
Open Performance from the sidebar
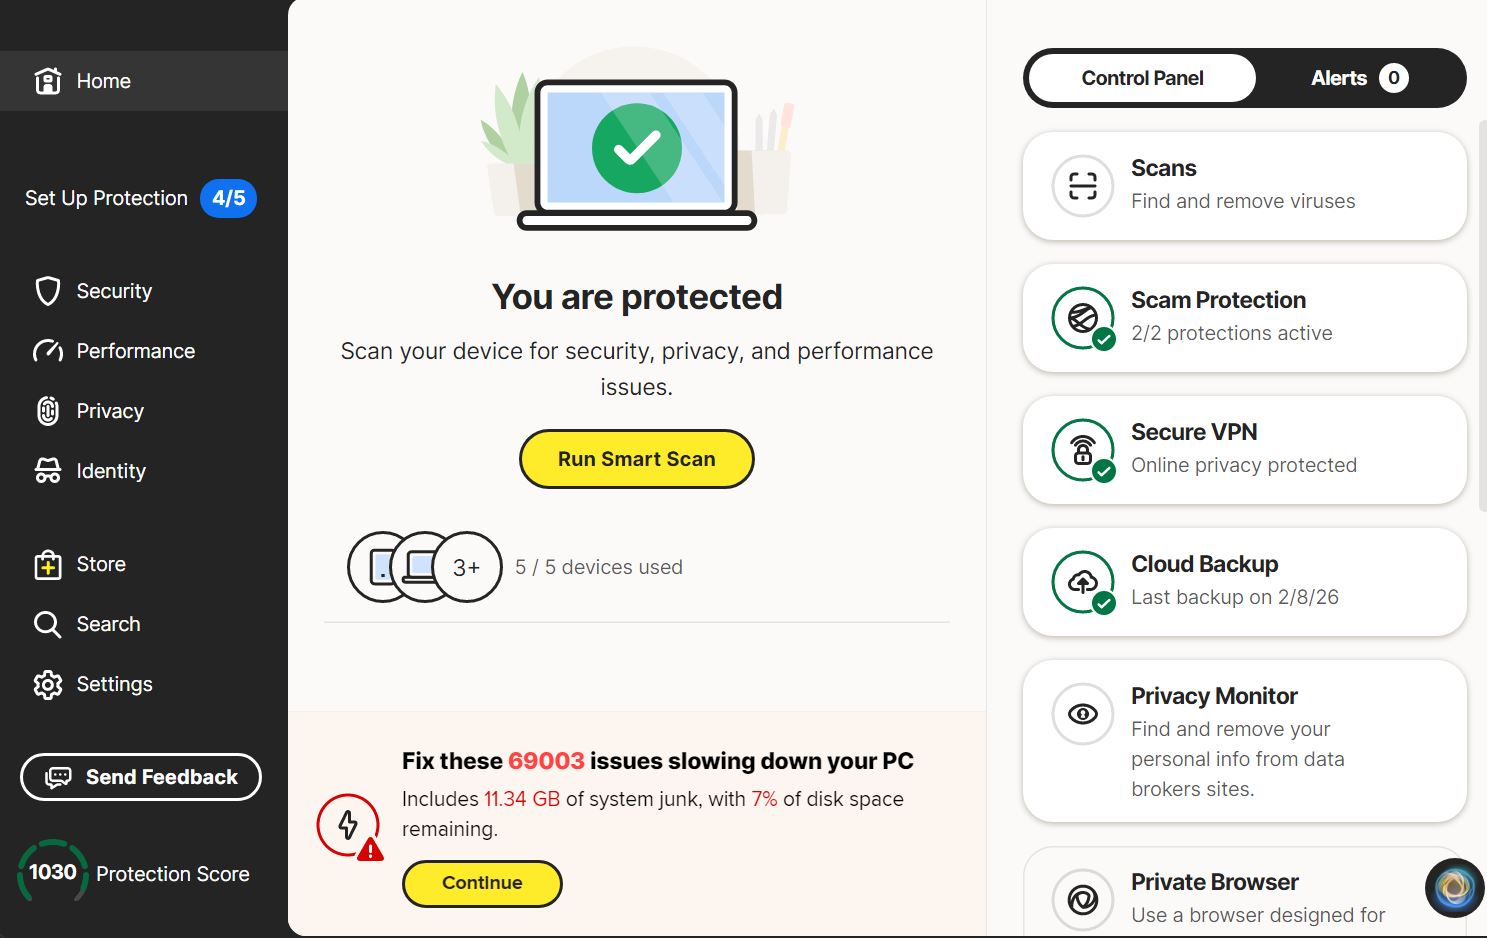tap(135, 351)
